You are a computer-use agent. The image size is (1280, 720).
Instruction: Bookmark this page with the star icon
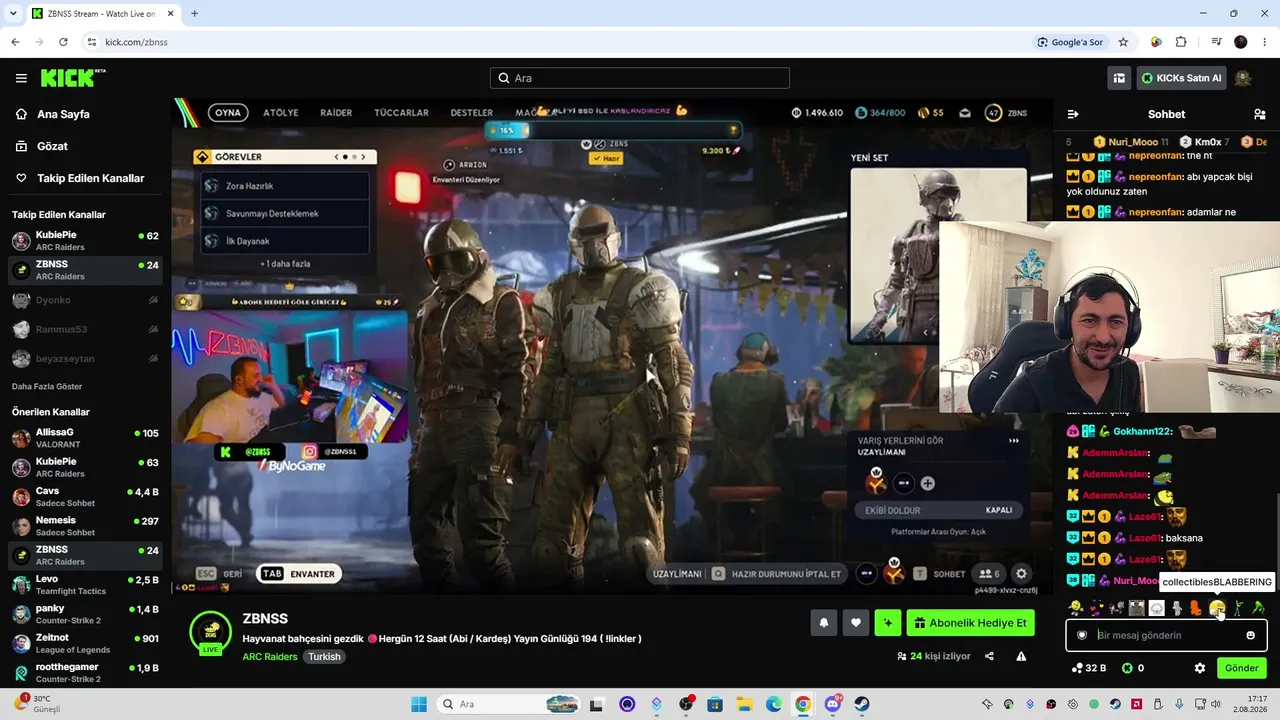(1123, 42)
